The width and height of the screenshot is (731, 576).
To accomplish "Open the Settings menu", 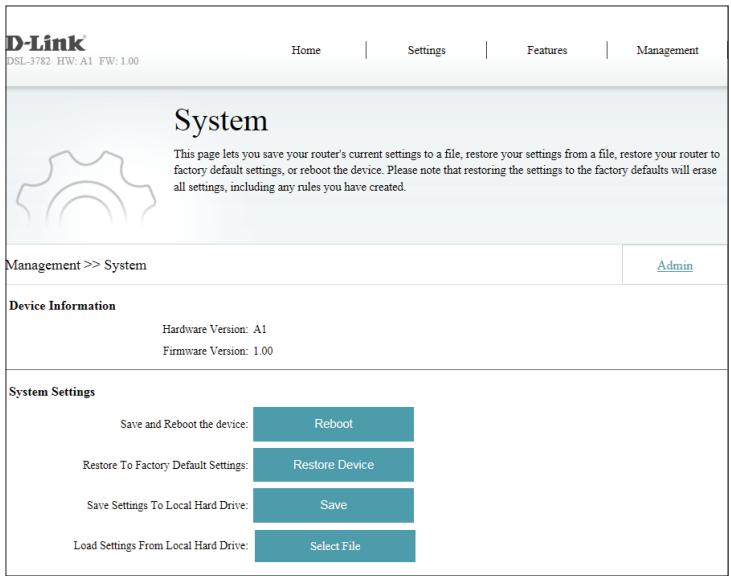I will click(x=427, y=50).
